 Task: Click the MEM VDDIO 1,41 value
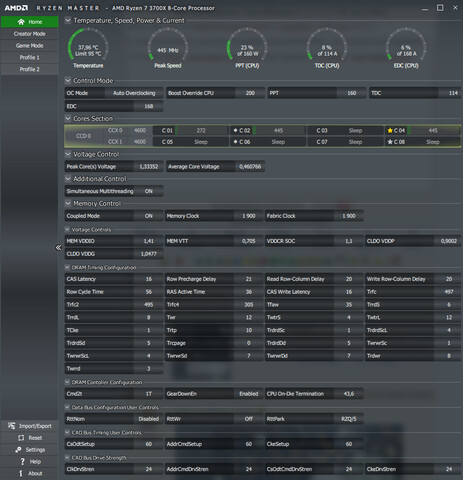click(149, 241)
